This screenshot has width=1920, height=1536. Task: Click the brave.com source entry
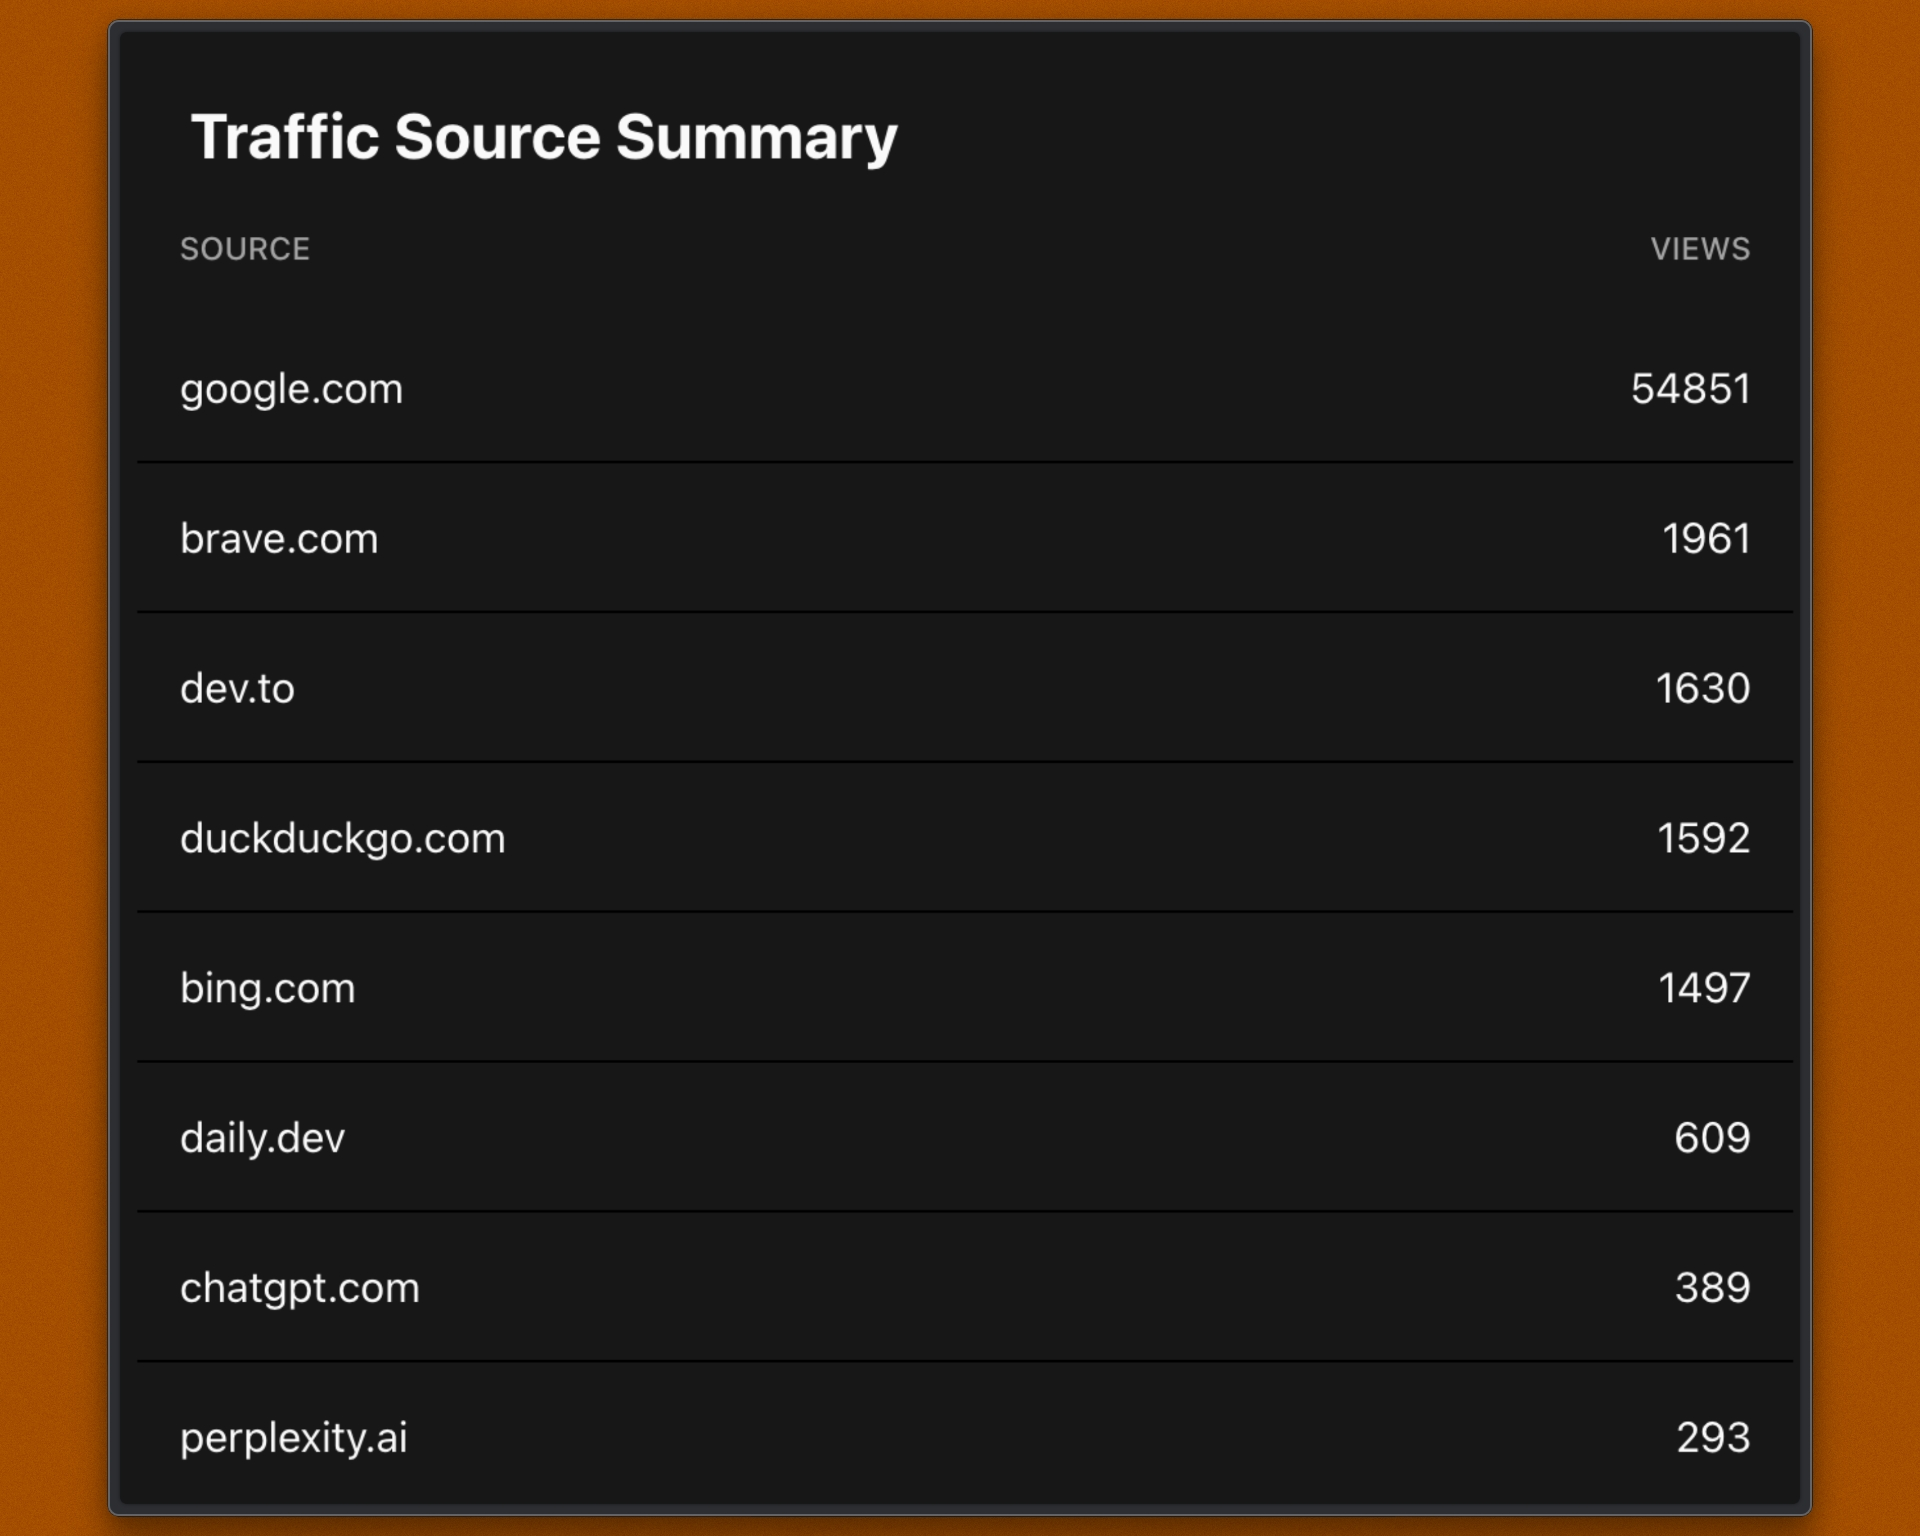[x=279, y=538]
